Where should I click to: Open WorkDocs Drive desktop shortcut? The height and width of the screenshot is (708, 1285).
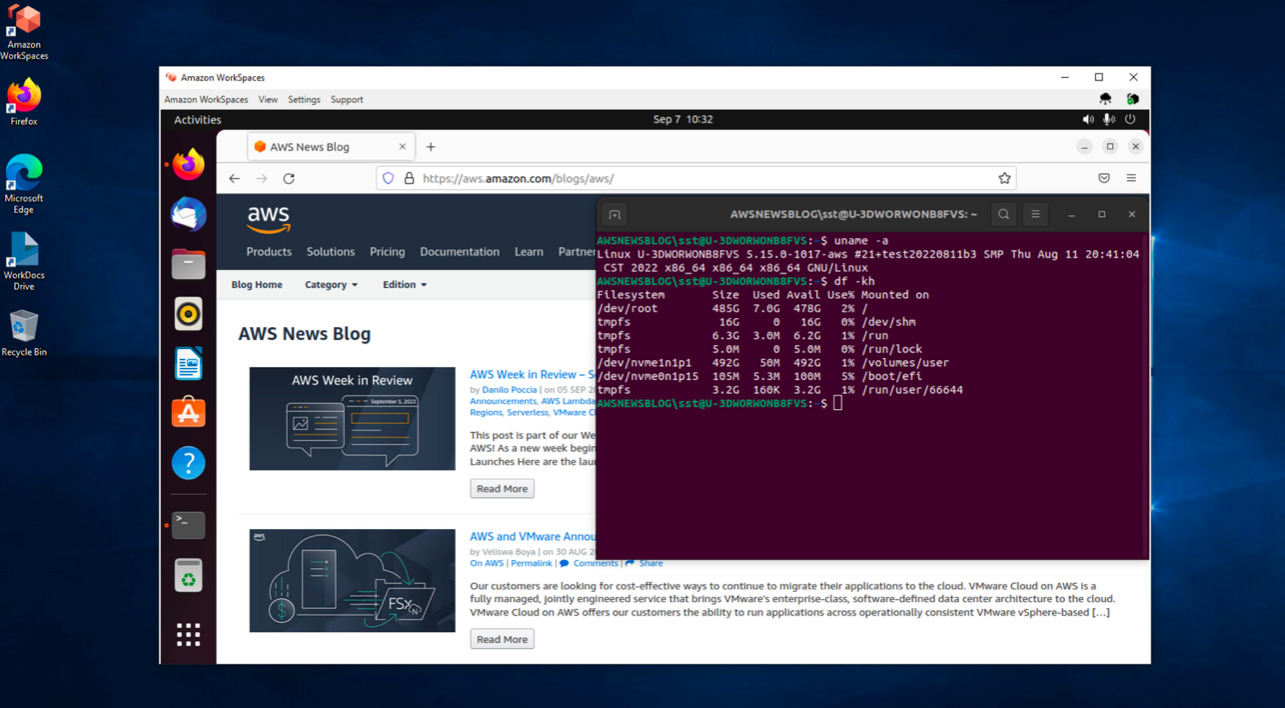point(24,261)
